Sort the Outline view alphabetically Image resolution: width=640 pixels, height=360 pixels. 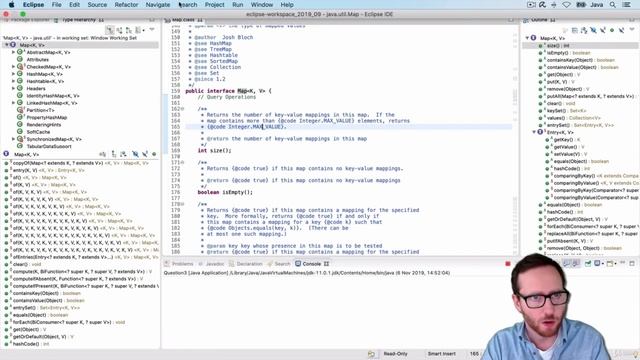coord(584,30)
